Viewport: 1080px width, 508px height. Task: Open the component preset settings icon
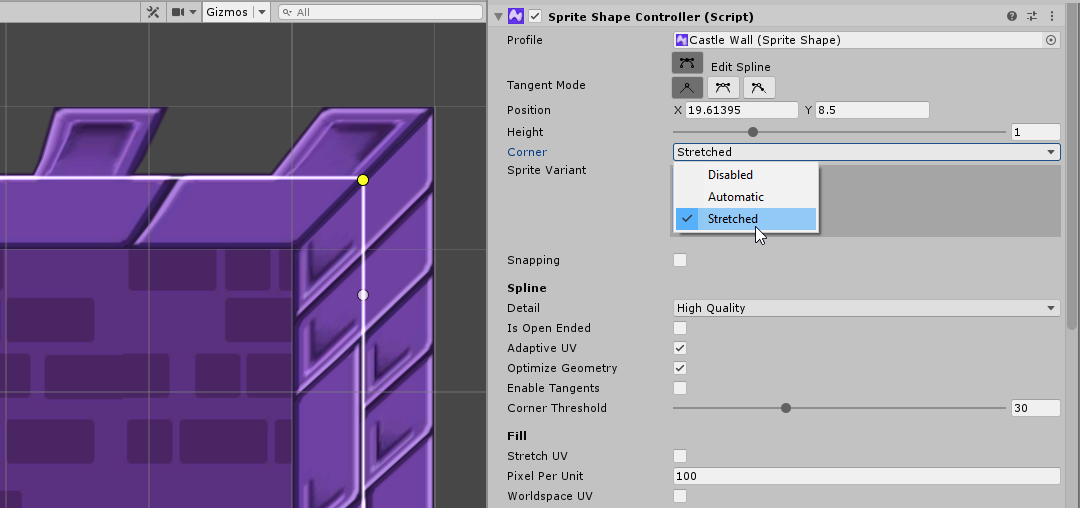pyautogui.click(x=1032, y=16)
